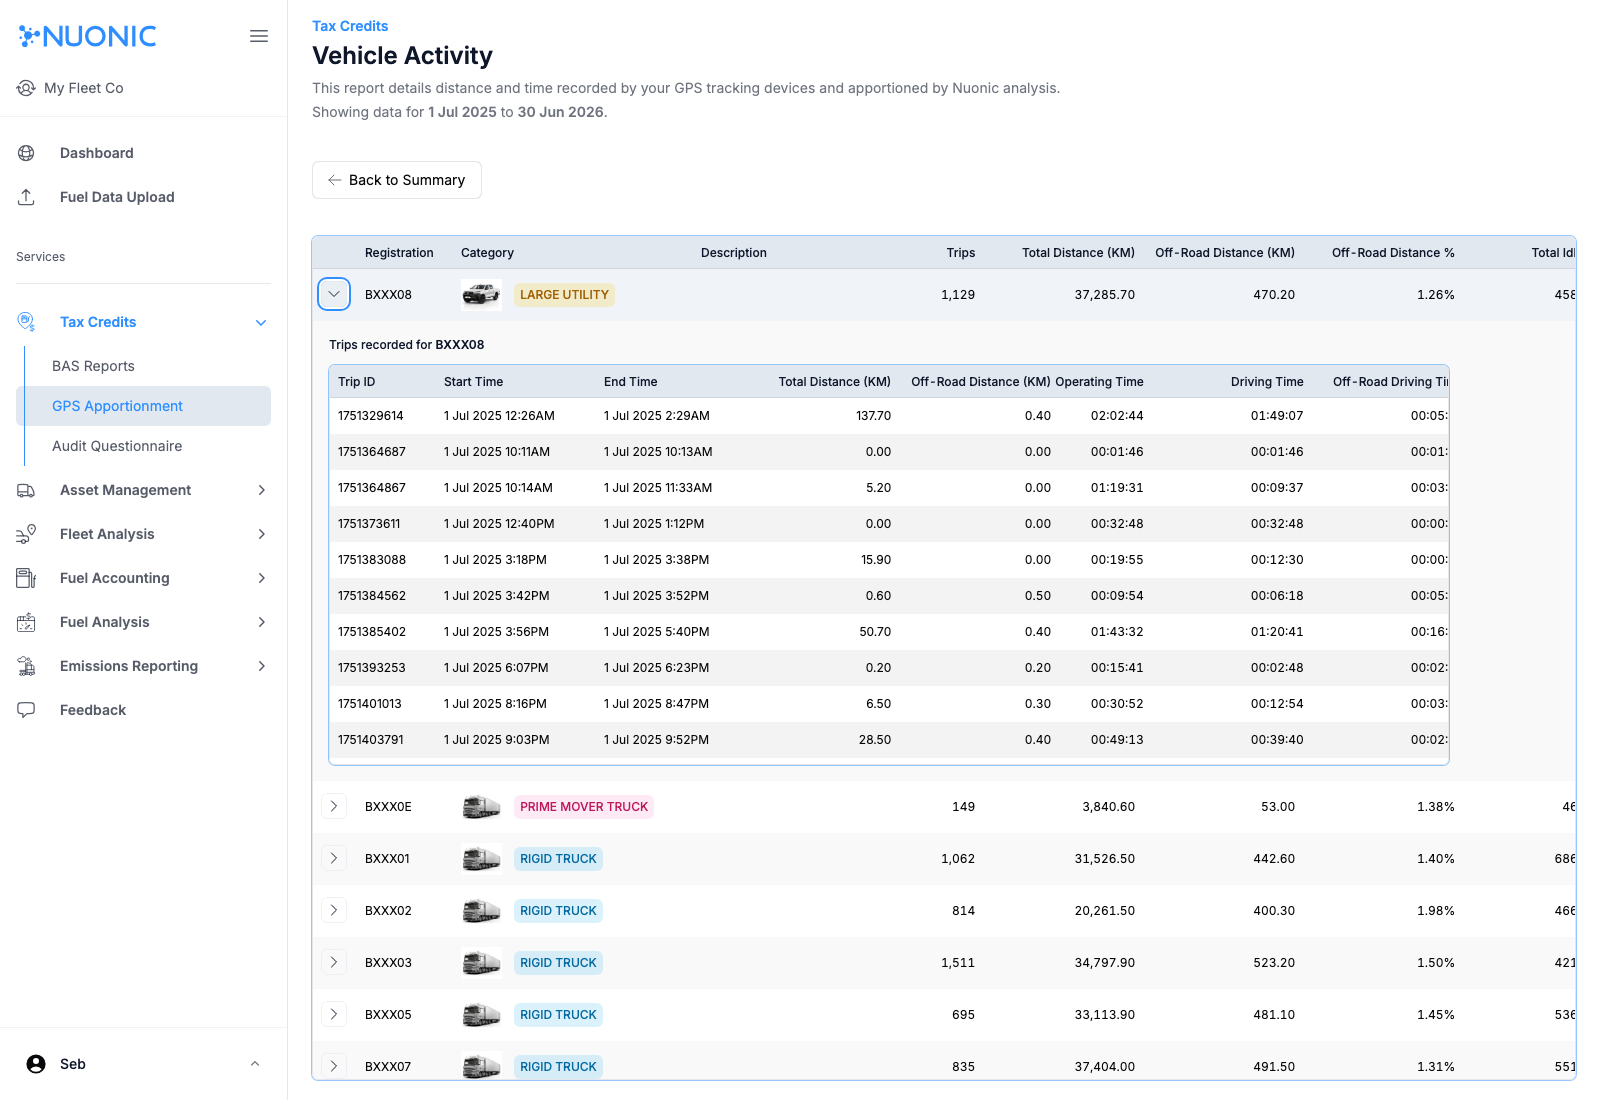This screenshot has height=1100, width=1600.
Task: Toggle the sidebar with the hamburger menu
Action: (x=259, y=36)
